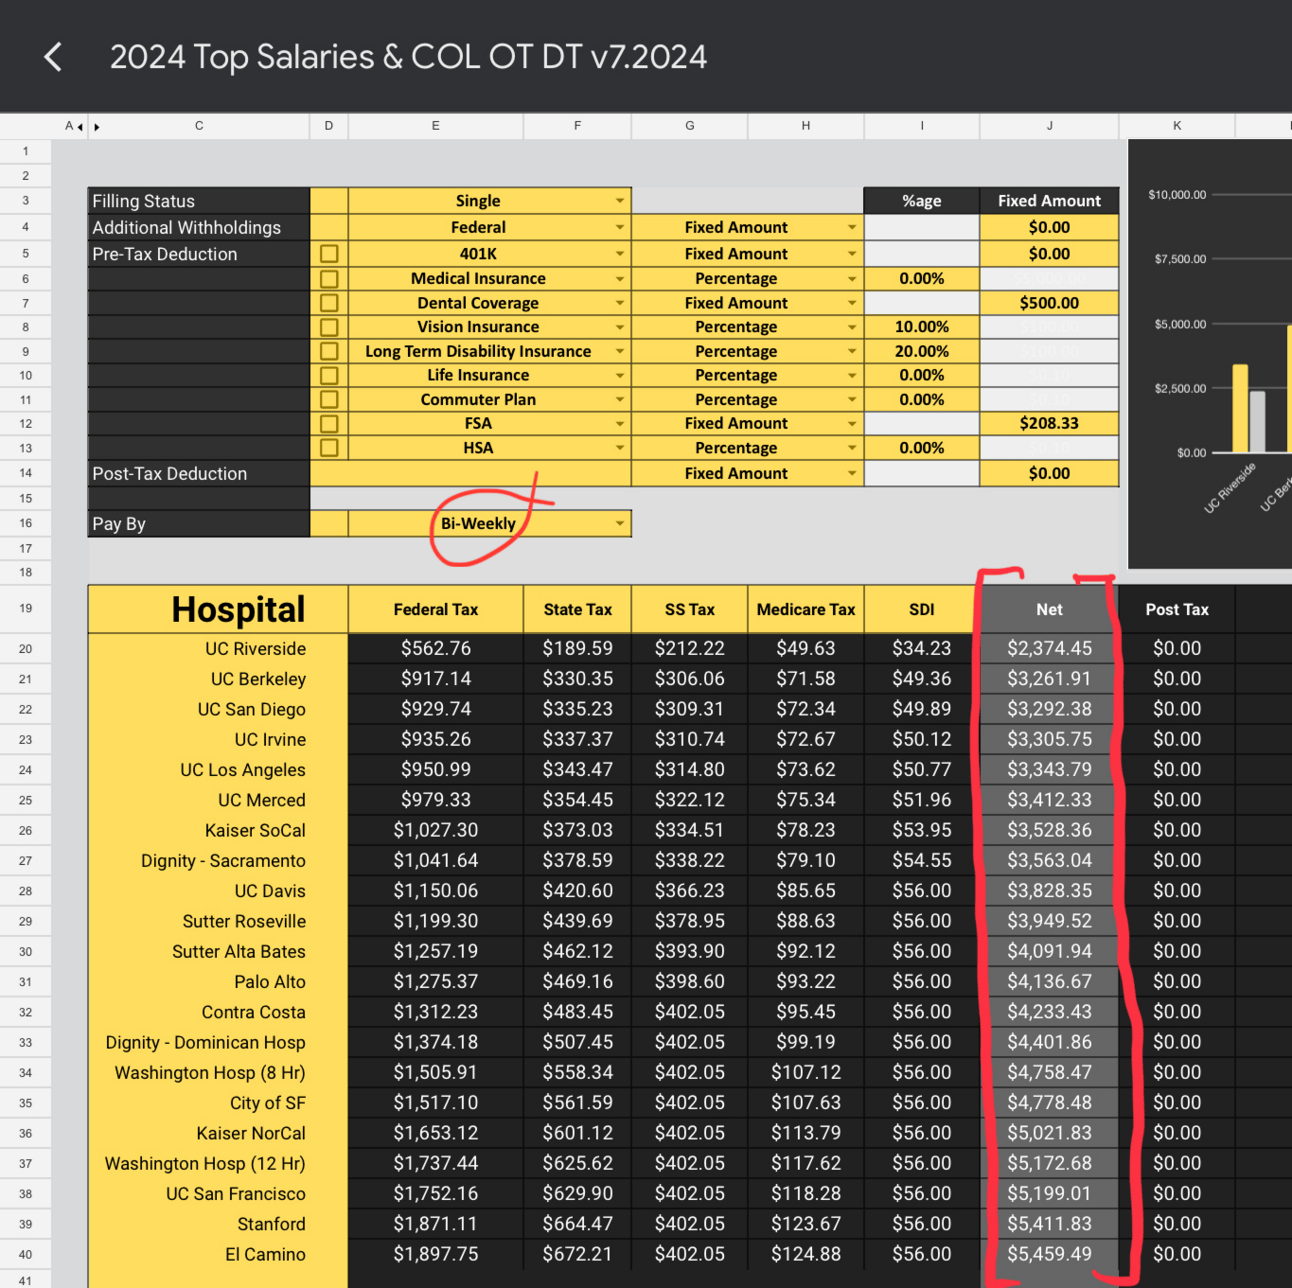Screen dimensions: 1292x1288
Task: Click the spreadsheet title '2024 Top Salaries & COL OT DT v7.2024'
Action: point(408,57)
